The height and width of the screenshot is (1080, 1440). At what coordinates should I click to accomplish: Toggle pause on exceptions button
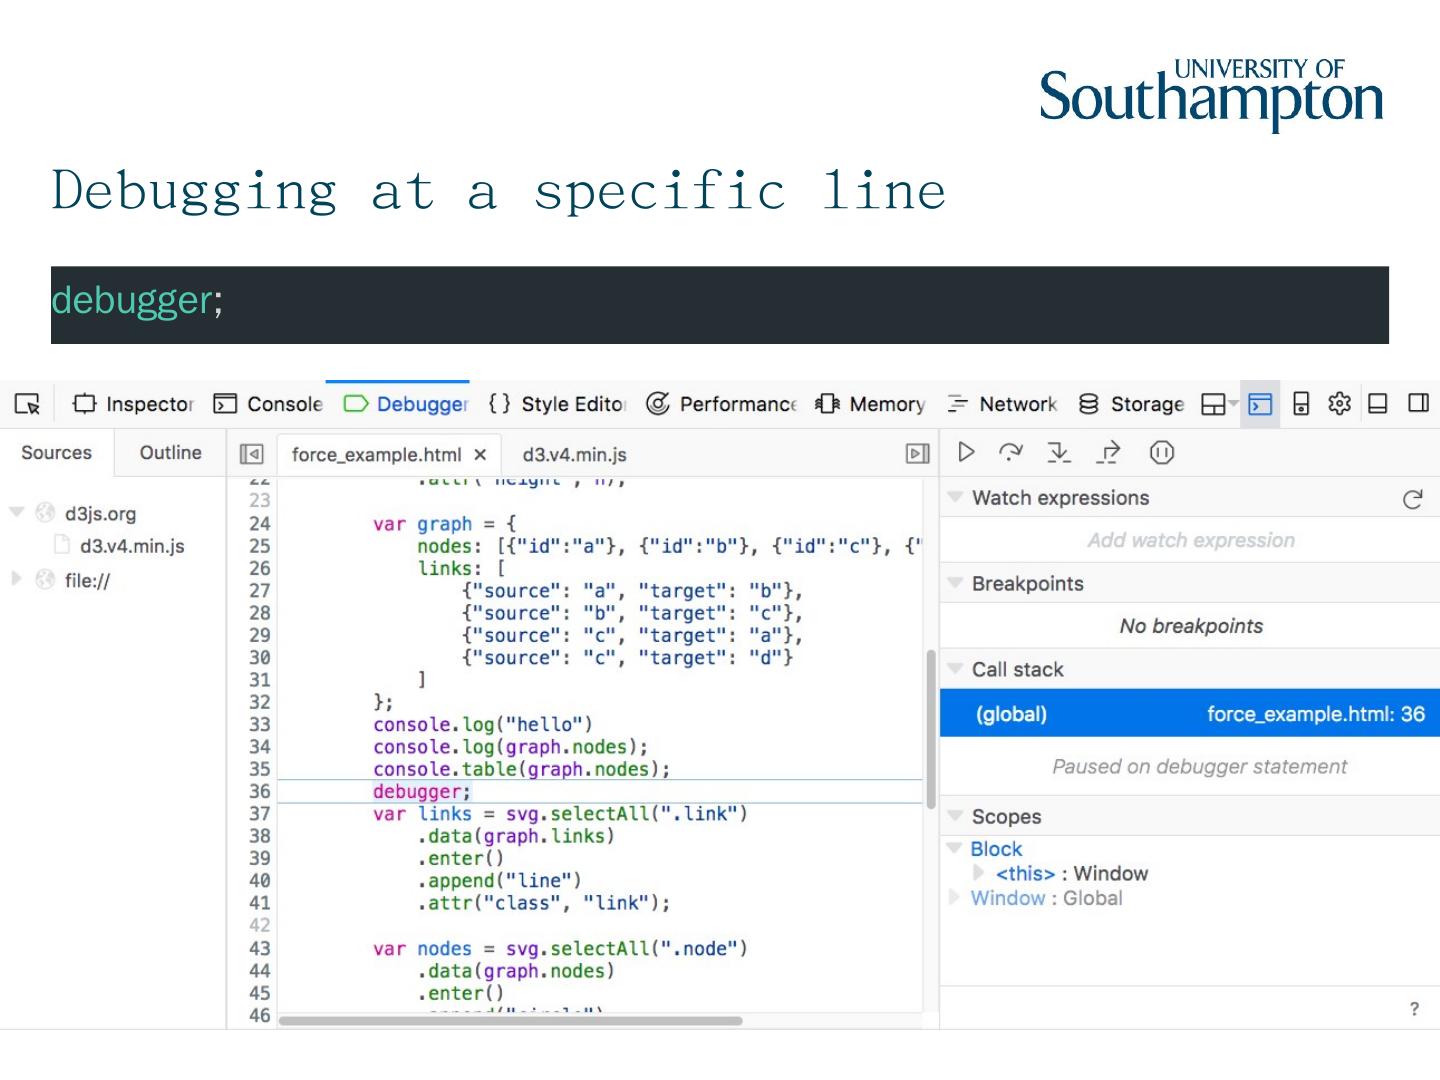[1161, 453]
